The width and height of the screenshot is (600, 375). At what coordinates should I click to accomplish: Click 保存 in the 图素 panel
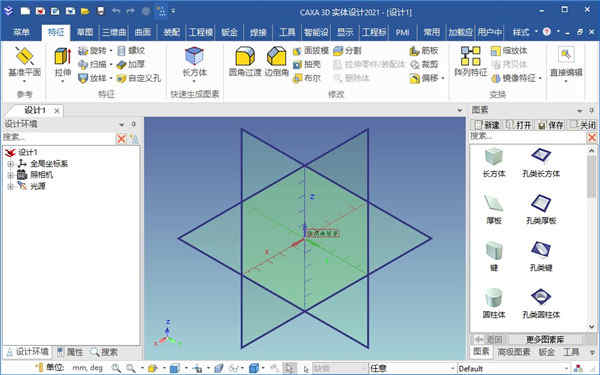551,125
